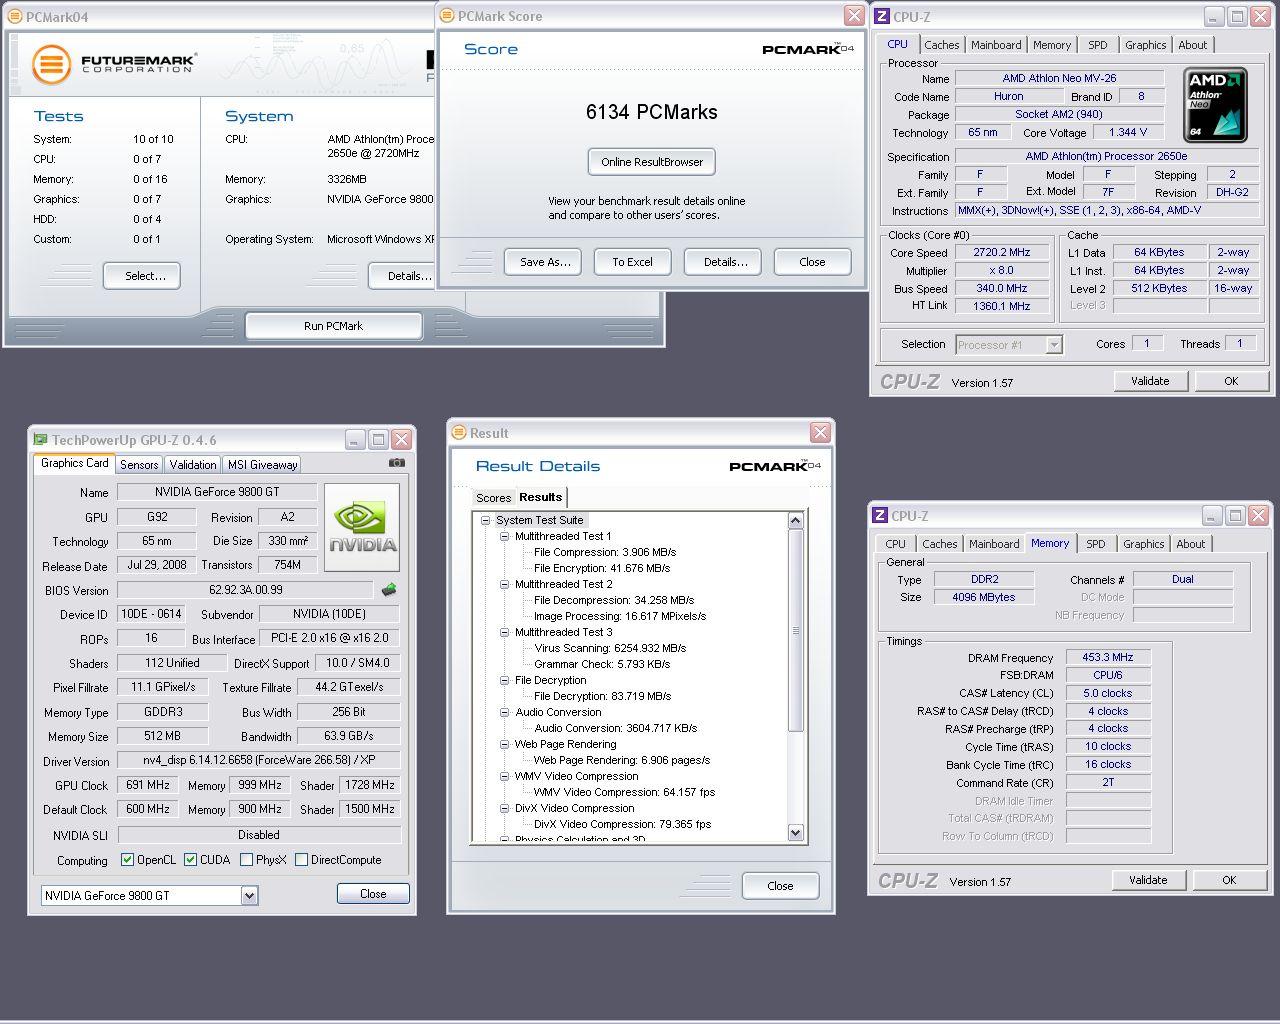This screenshot has width=1280, height=1024.
Task: Collapse the Web Page Rendering node
Action: [x=505, y=744]
